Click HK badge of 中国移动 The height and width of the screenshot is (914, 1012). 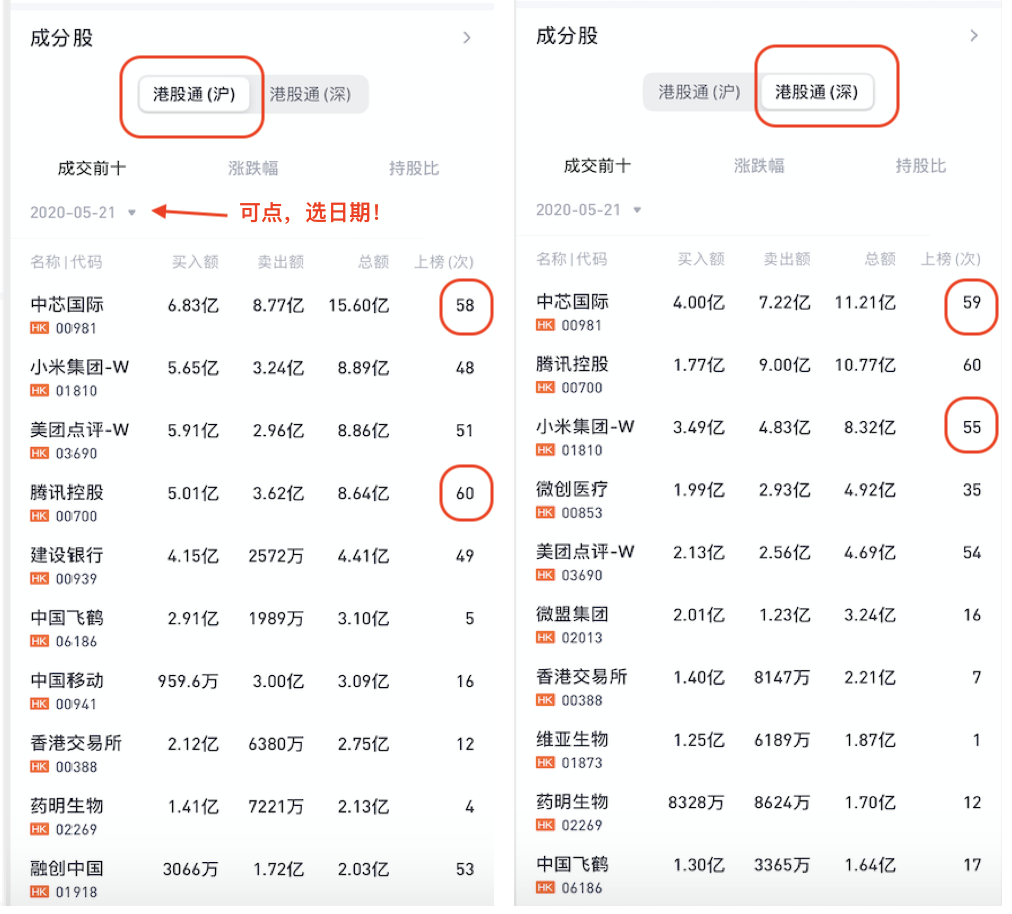click(x=39, y=704)
